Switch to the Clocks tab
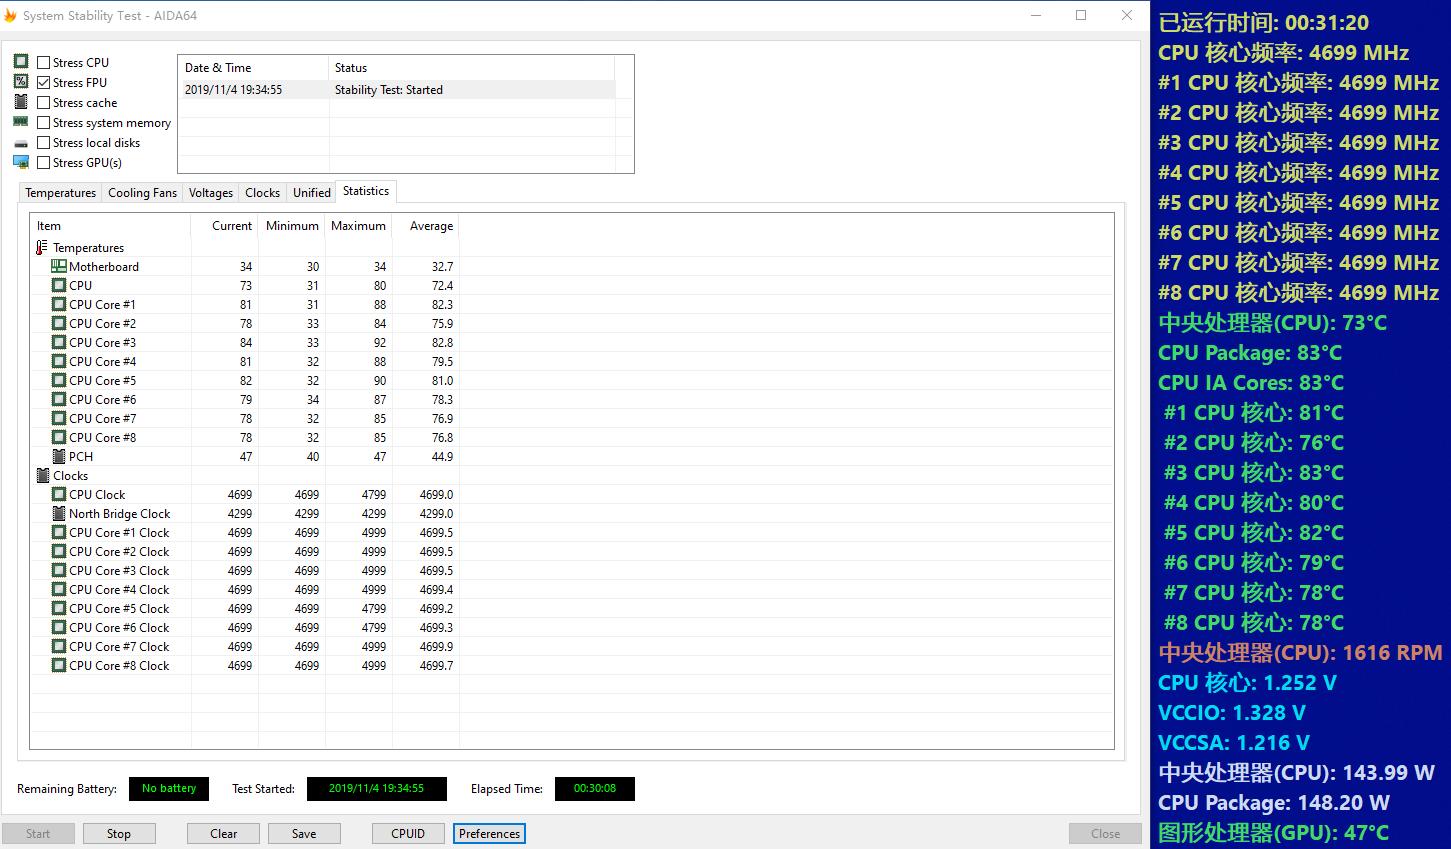Screen dimensions: 1451x849 tap(263, 193)
